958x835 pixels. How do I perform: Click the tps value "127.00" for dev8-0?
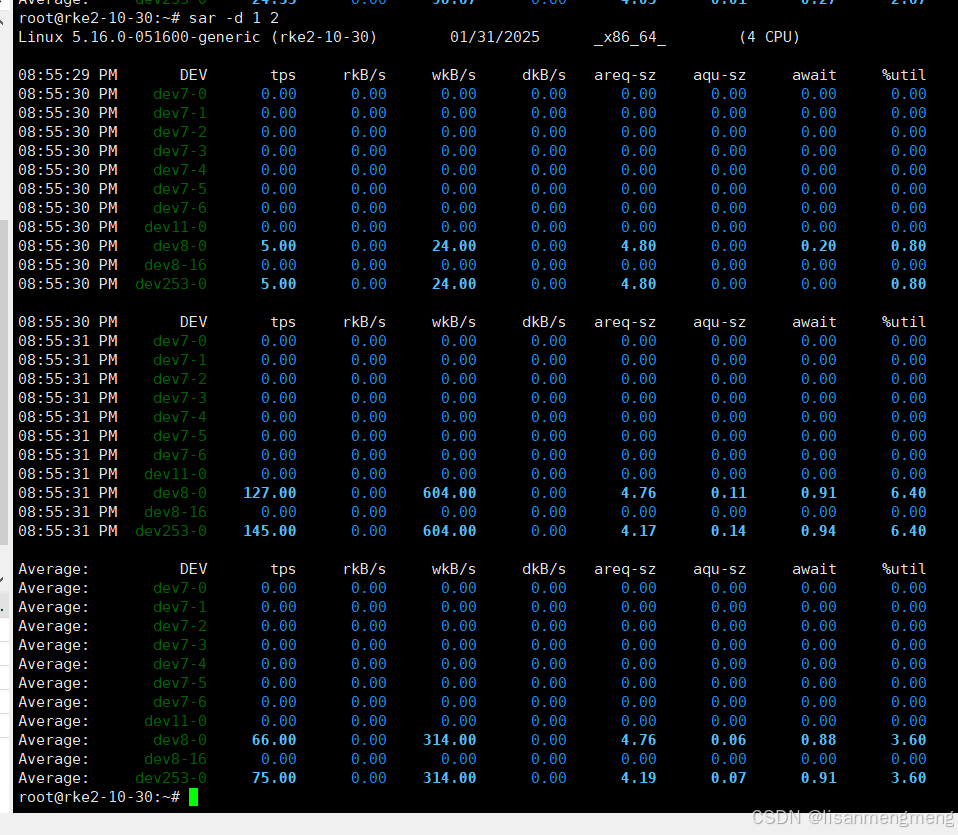click(270, 492)
